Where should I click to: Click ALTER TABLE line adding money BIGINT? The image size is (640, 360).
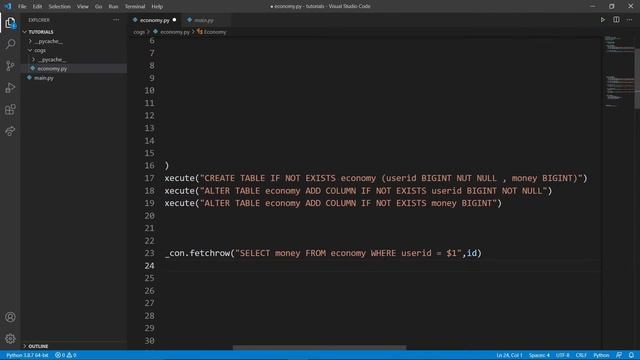coord(333,203)
